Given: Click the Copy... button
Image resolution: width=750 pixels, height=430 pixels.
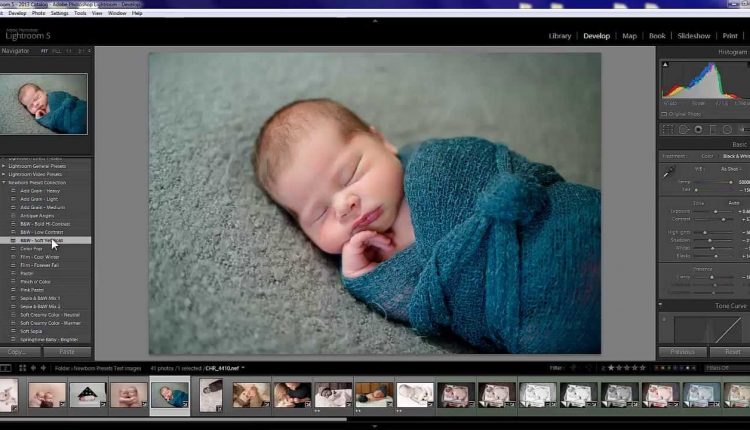Looking at the screenshot, I should coord(19,352).
